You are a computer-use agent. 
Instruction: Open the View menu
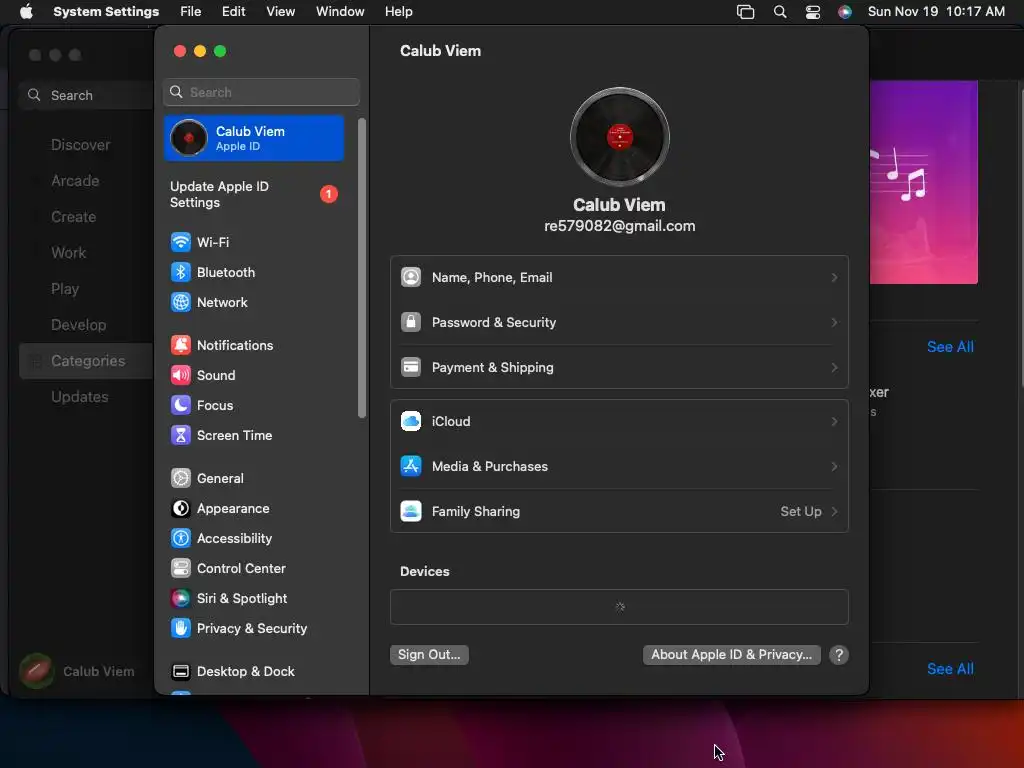click(280, 12)
